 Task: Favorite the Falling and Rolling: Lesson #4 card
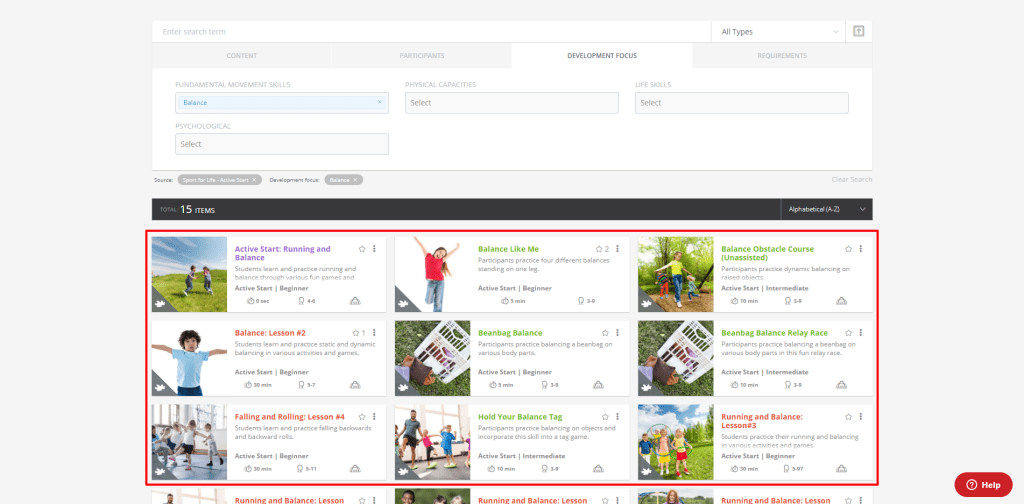tap(362, 417)
